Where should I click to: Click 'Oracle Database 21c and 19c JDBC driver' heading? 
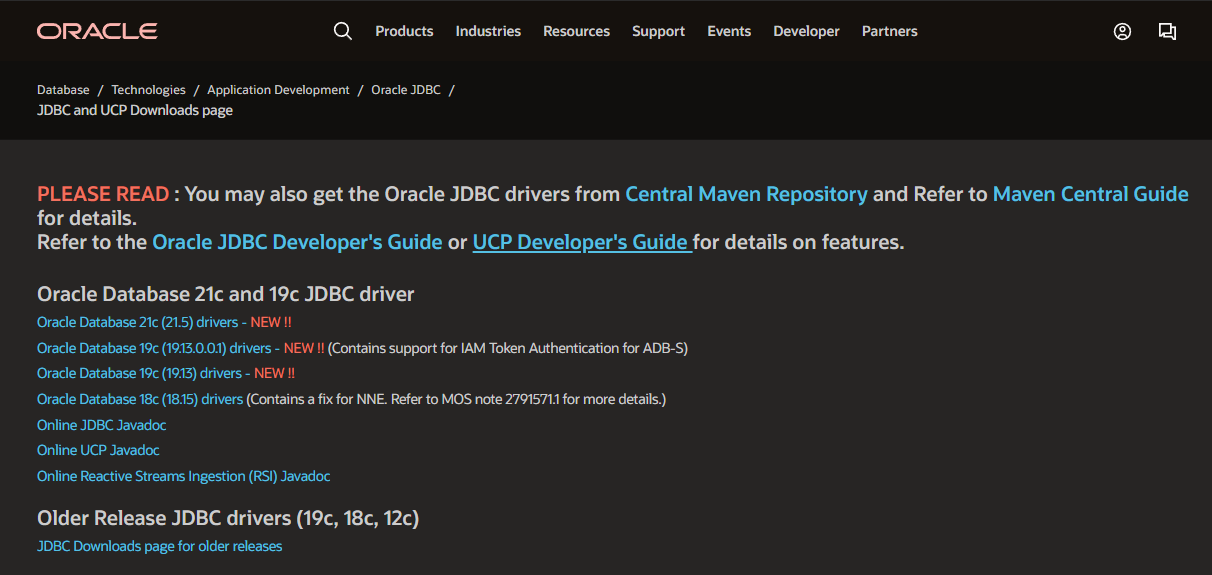click(x=226, y=294)
